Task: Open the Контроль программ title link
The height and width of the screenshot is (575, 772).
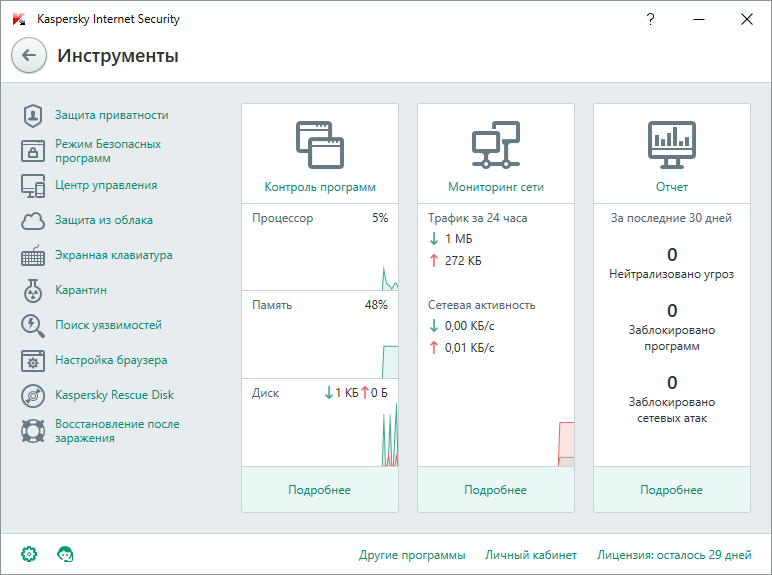Action: tap(320, 187)
